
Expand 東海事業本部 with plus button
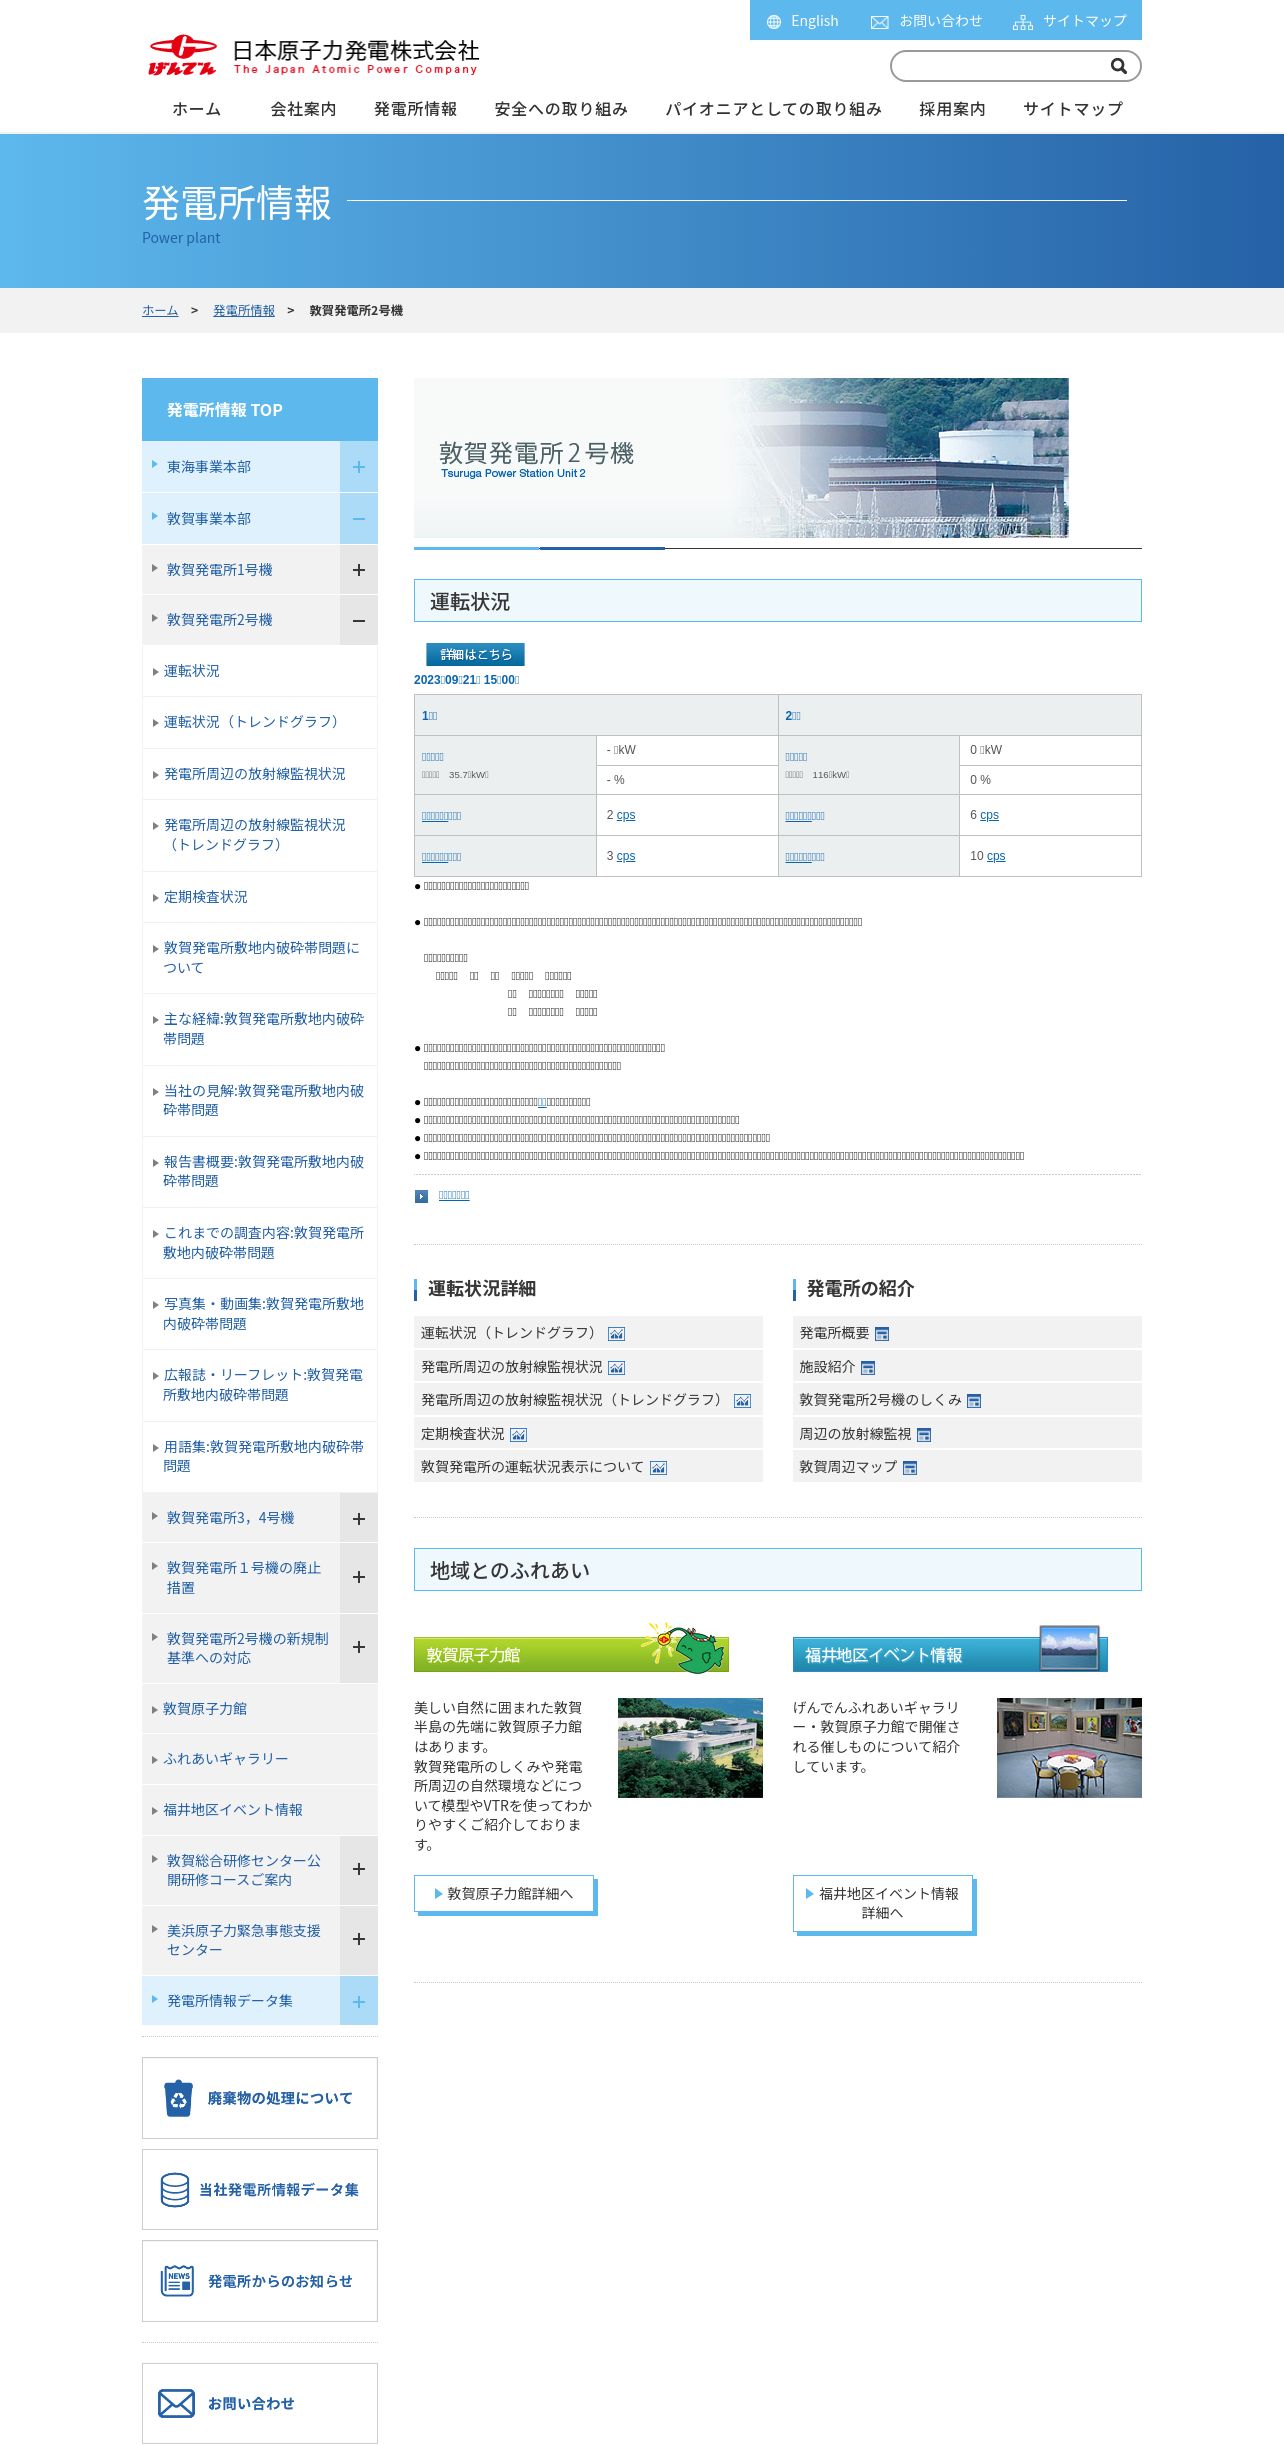pos(359,467)
